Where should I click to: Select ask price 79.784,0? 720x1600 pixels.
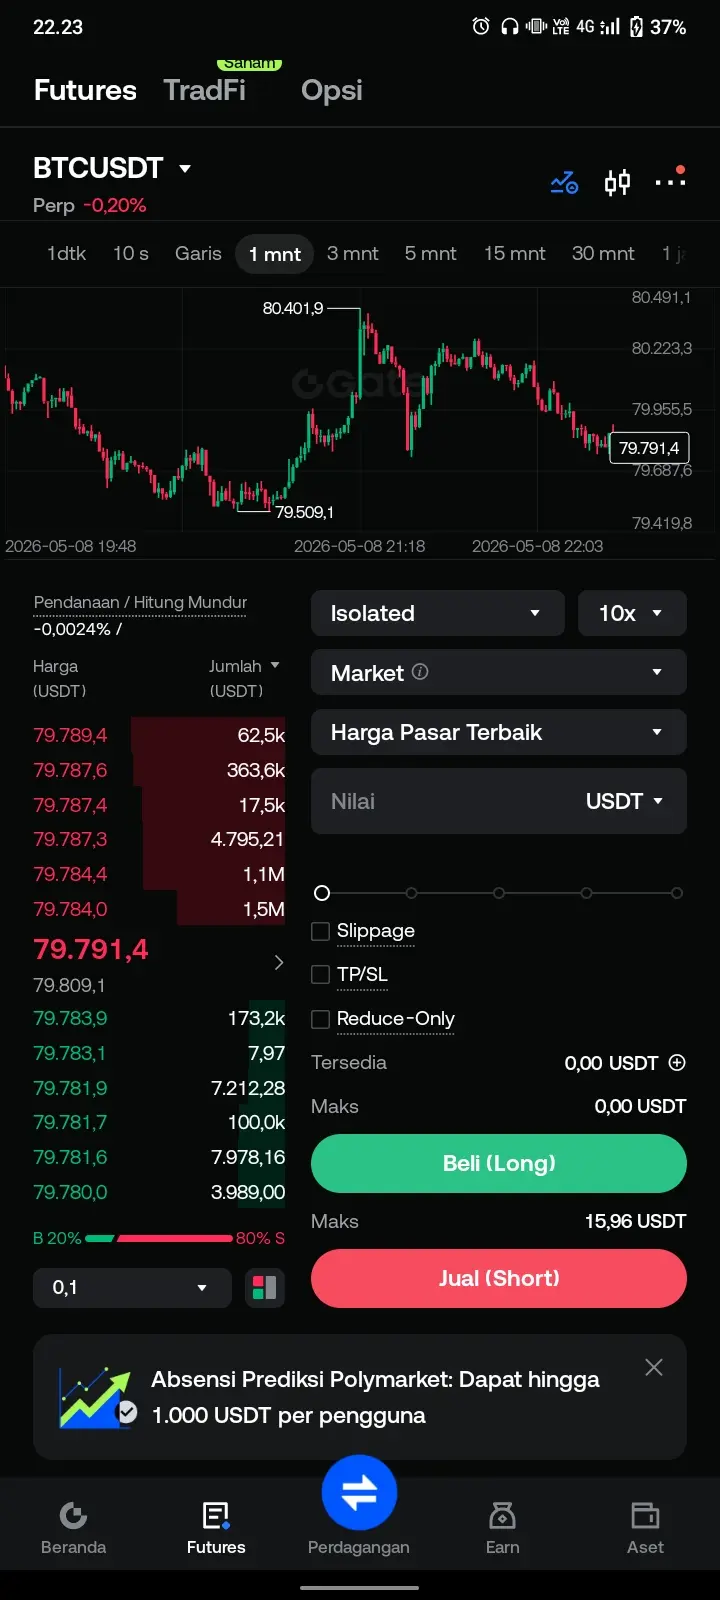coord(70,909)
